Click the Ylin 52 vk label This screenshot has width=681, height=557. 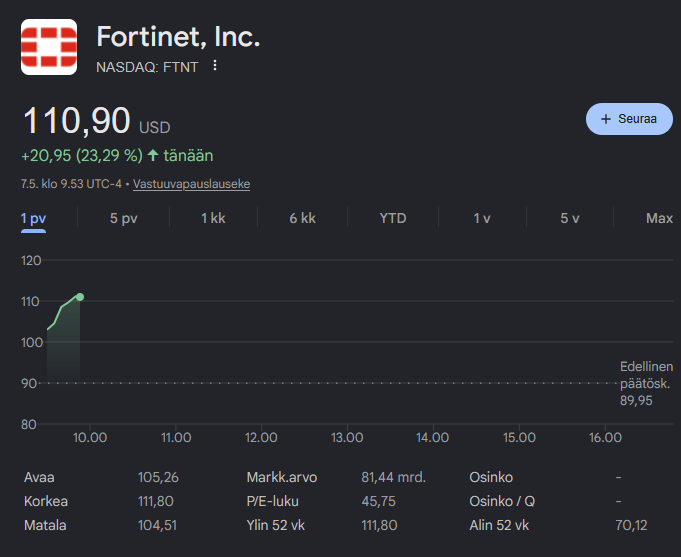[276, 525]
